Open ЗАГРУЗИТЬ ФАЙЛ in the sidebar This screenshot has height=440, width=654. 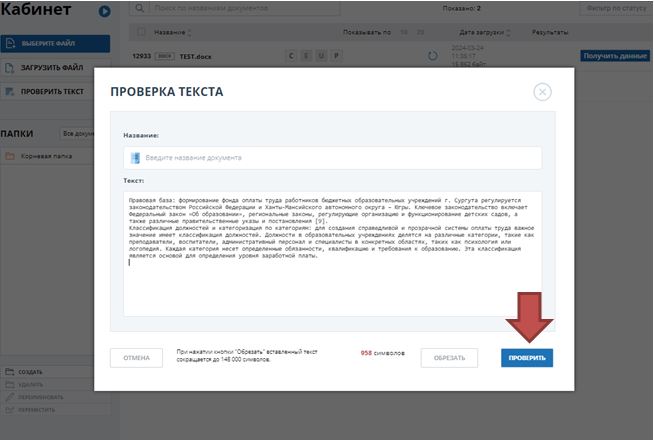(x=54, y=68)
